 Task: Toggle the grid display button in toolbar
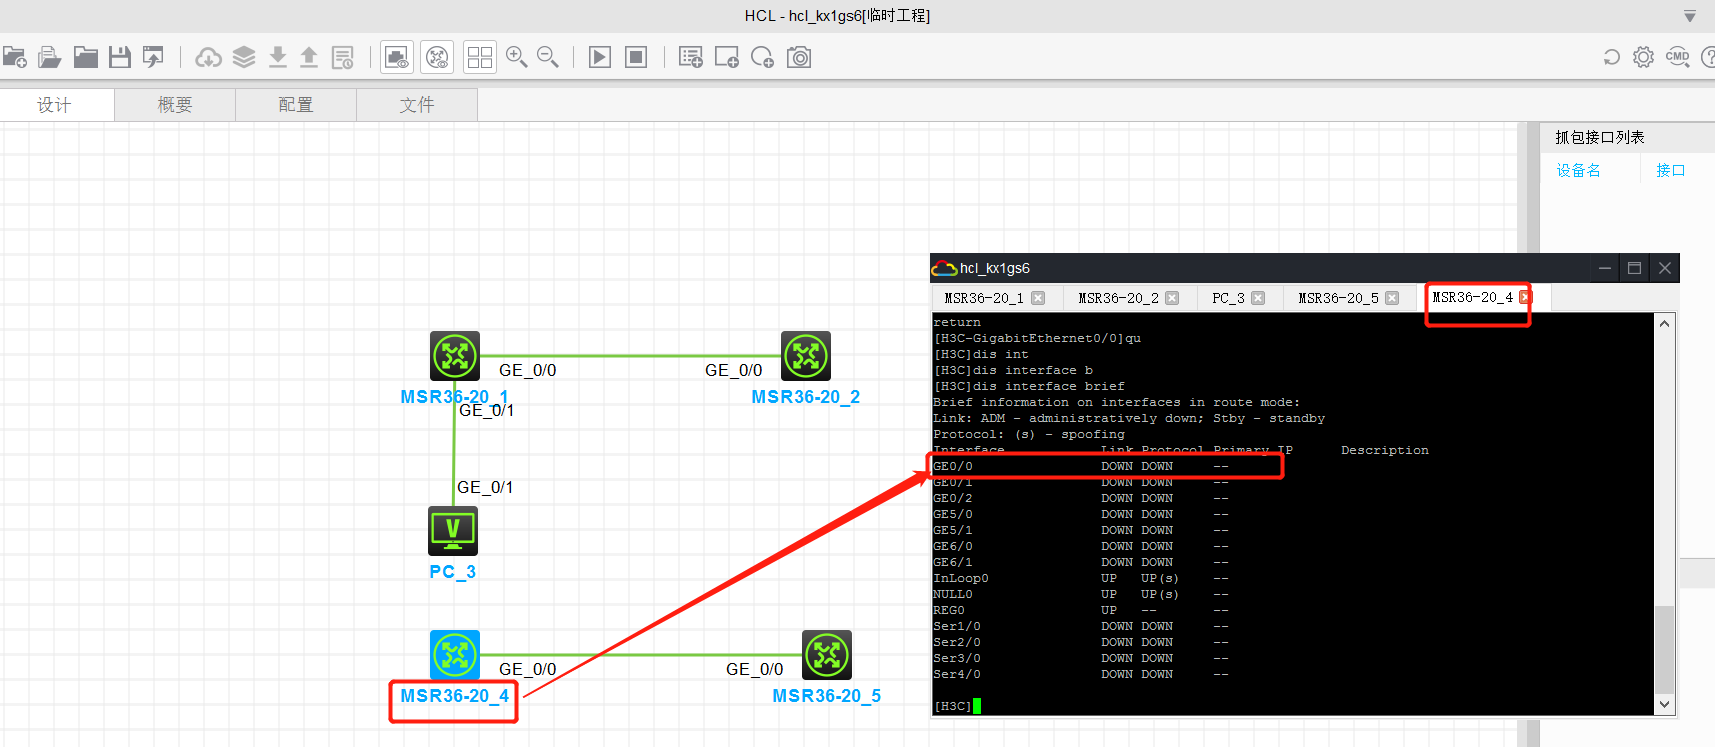coord(480,57)
